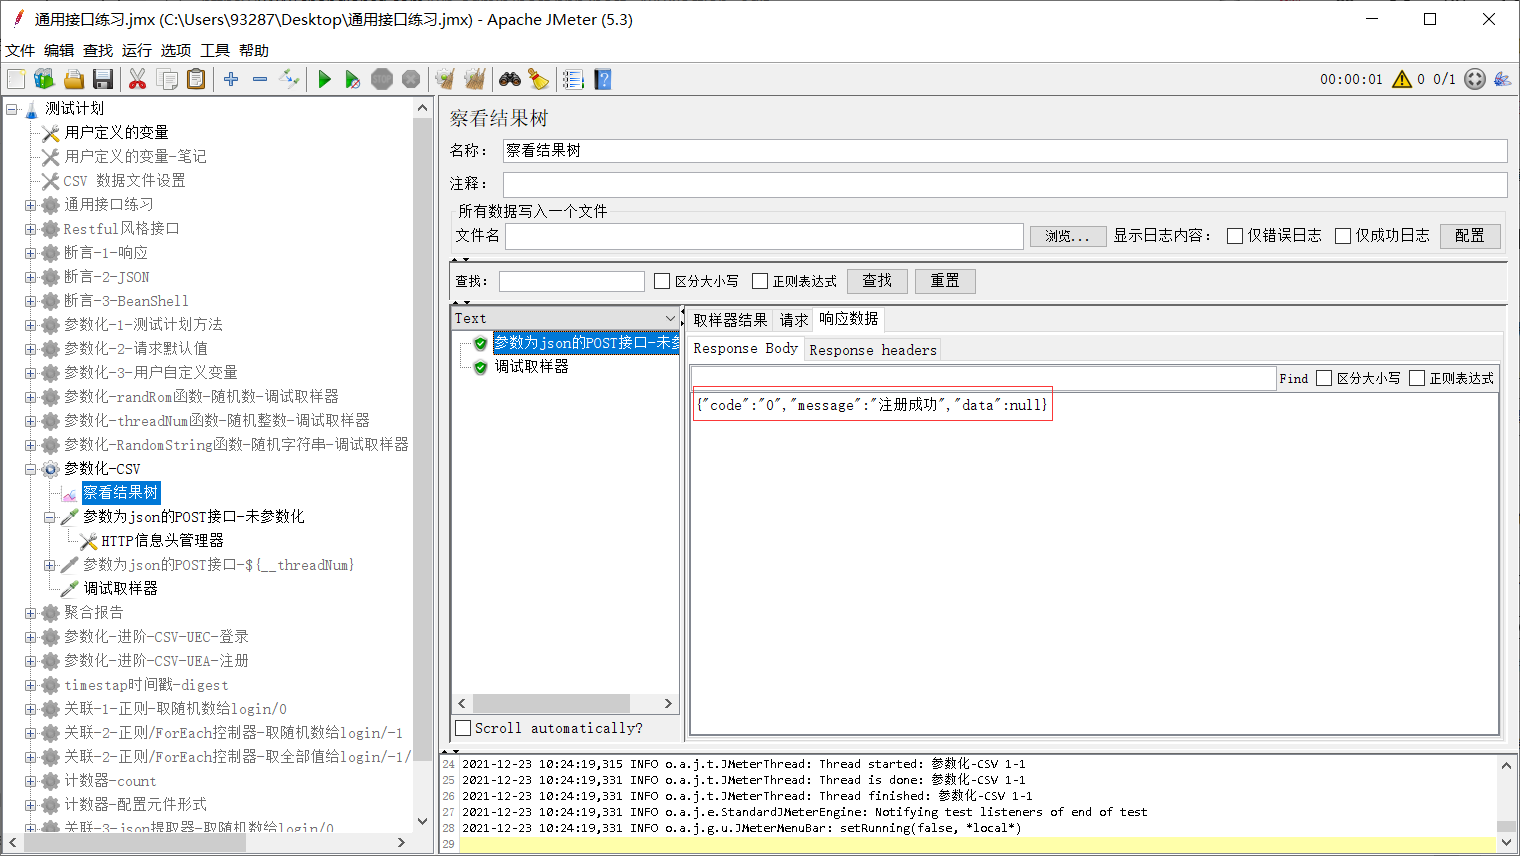Switch to the Response headers tab
Image resolution: width=1520 pixels, height=856 pixels.
tap(873, 350)
